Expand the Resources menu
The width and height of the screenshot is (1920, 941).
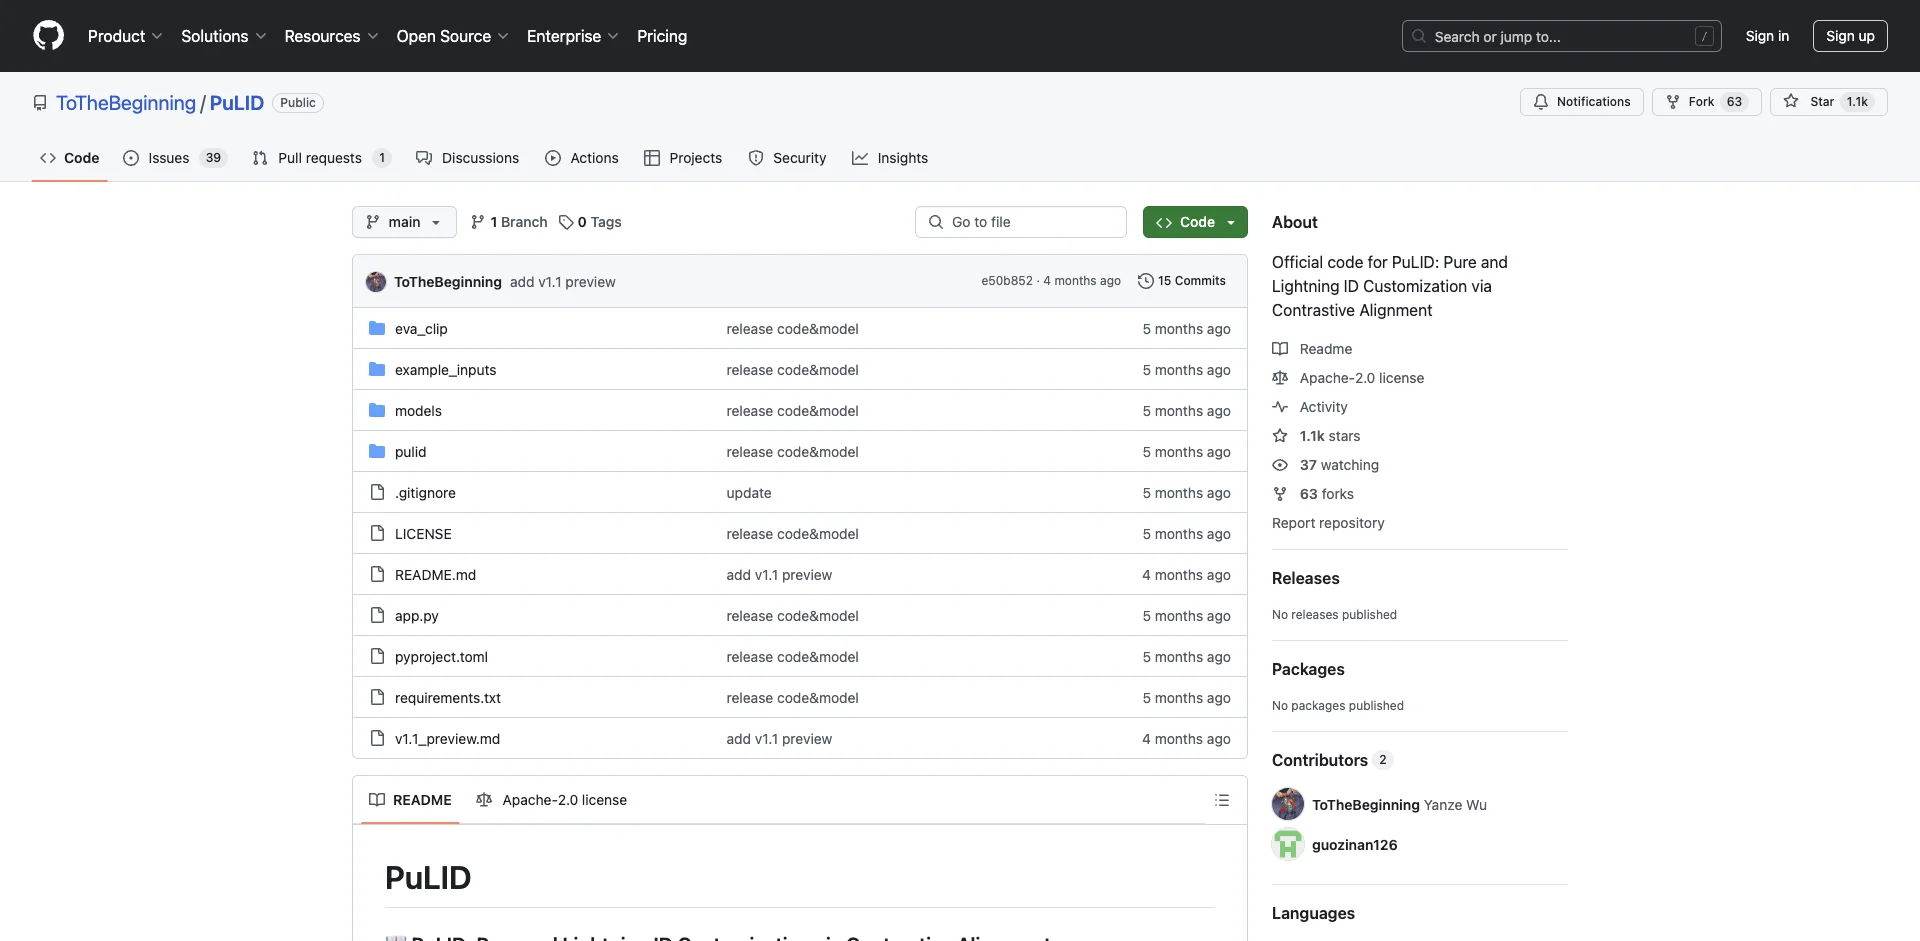(331, 36)
